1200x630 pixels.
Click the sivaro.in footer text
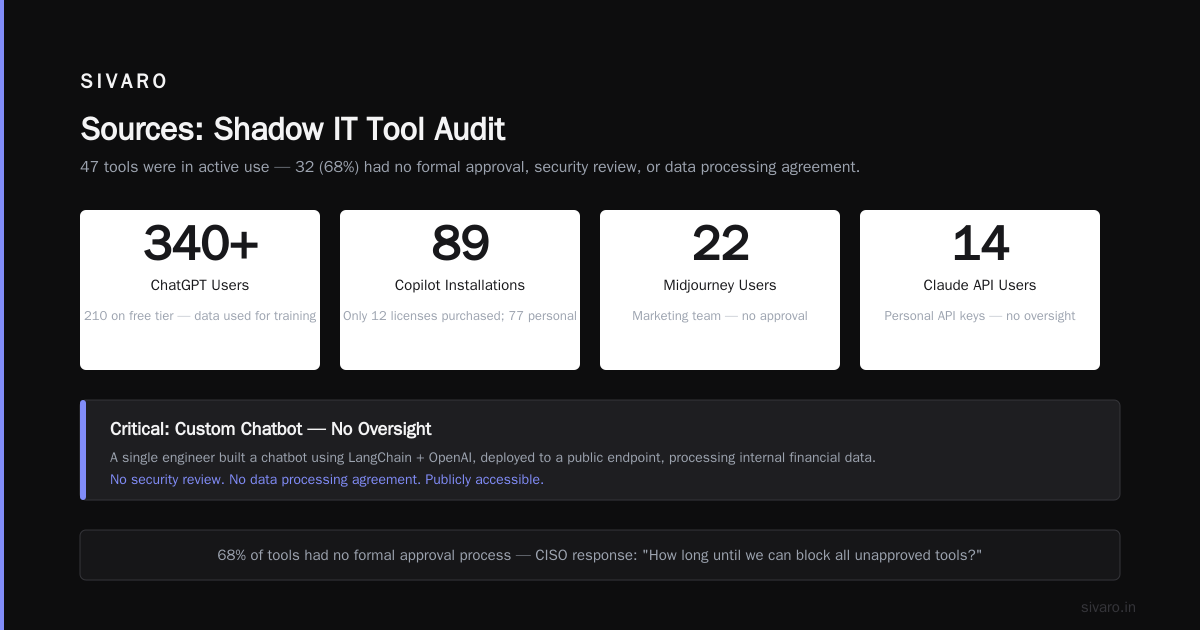coord(1108,607)
